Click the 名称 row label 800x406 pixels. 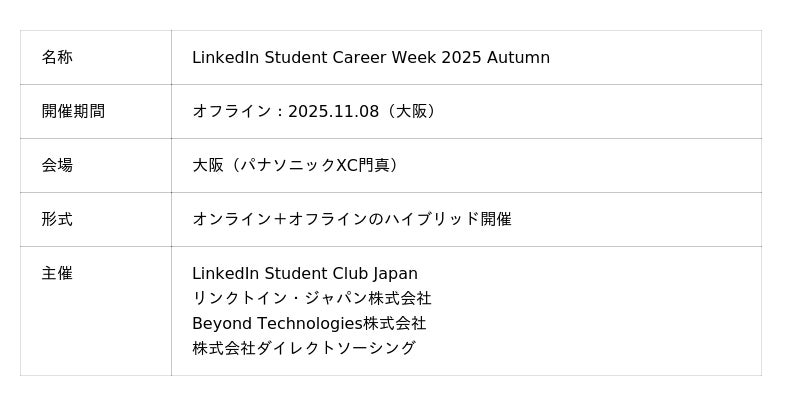[x=57, y=58]
